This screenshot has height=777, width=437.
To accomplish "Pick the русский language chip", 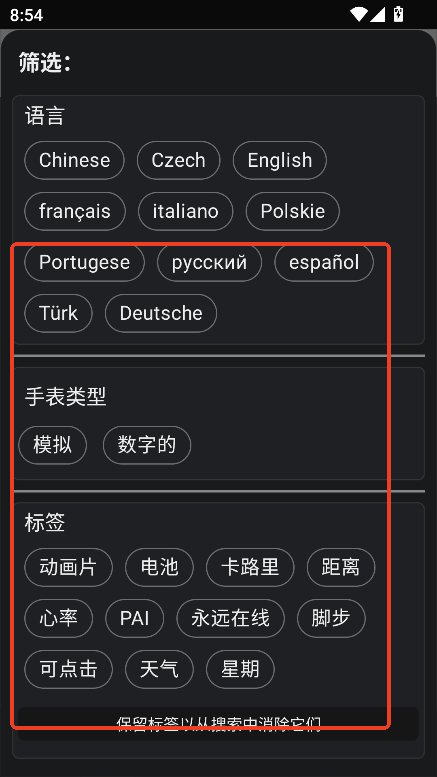I will (x=210, y=262).
